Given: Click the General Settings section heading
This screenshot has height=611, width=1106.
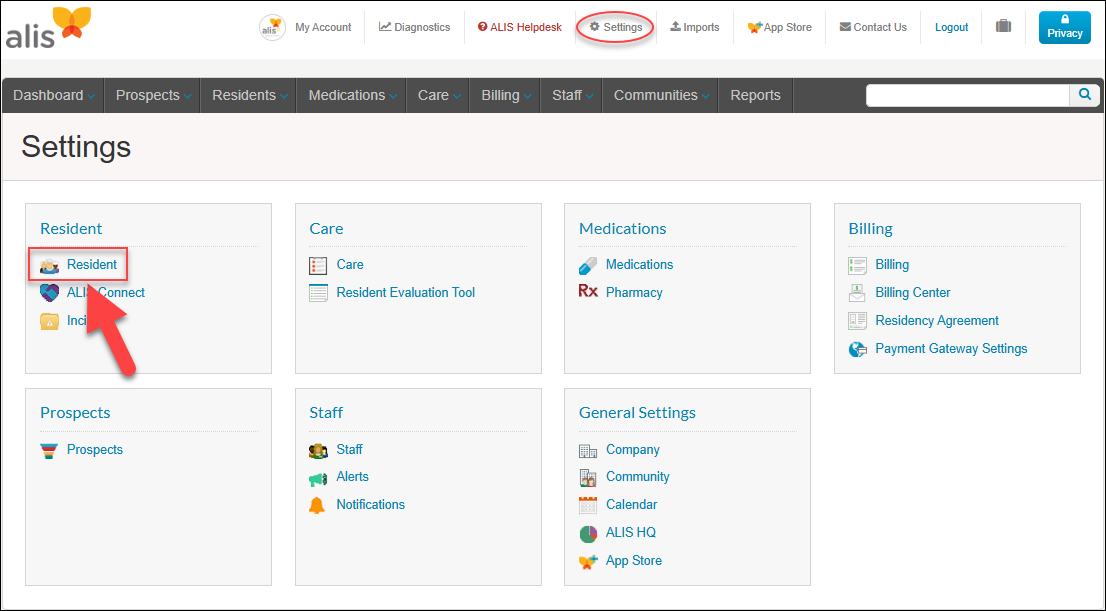Looking at the screenshot, I should (x=637, y=413).
